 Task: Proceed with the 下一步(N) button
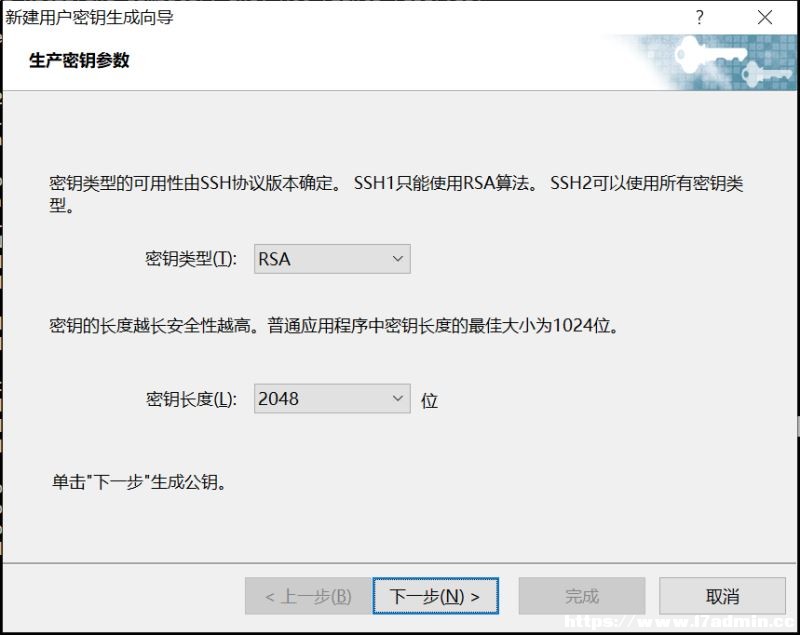[435, 596]
